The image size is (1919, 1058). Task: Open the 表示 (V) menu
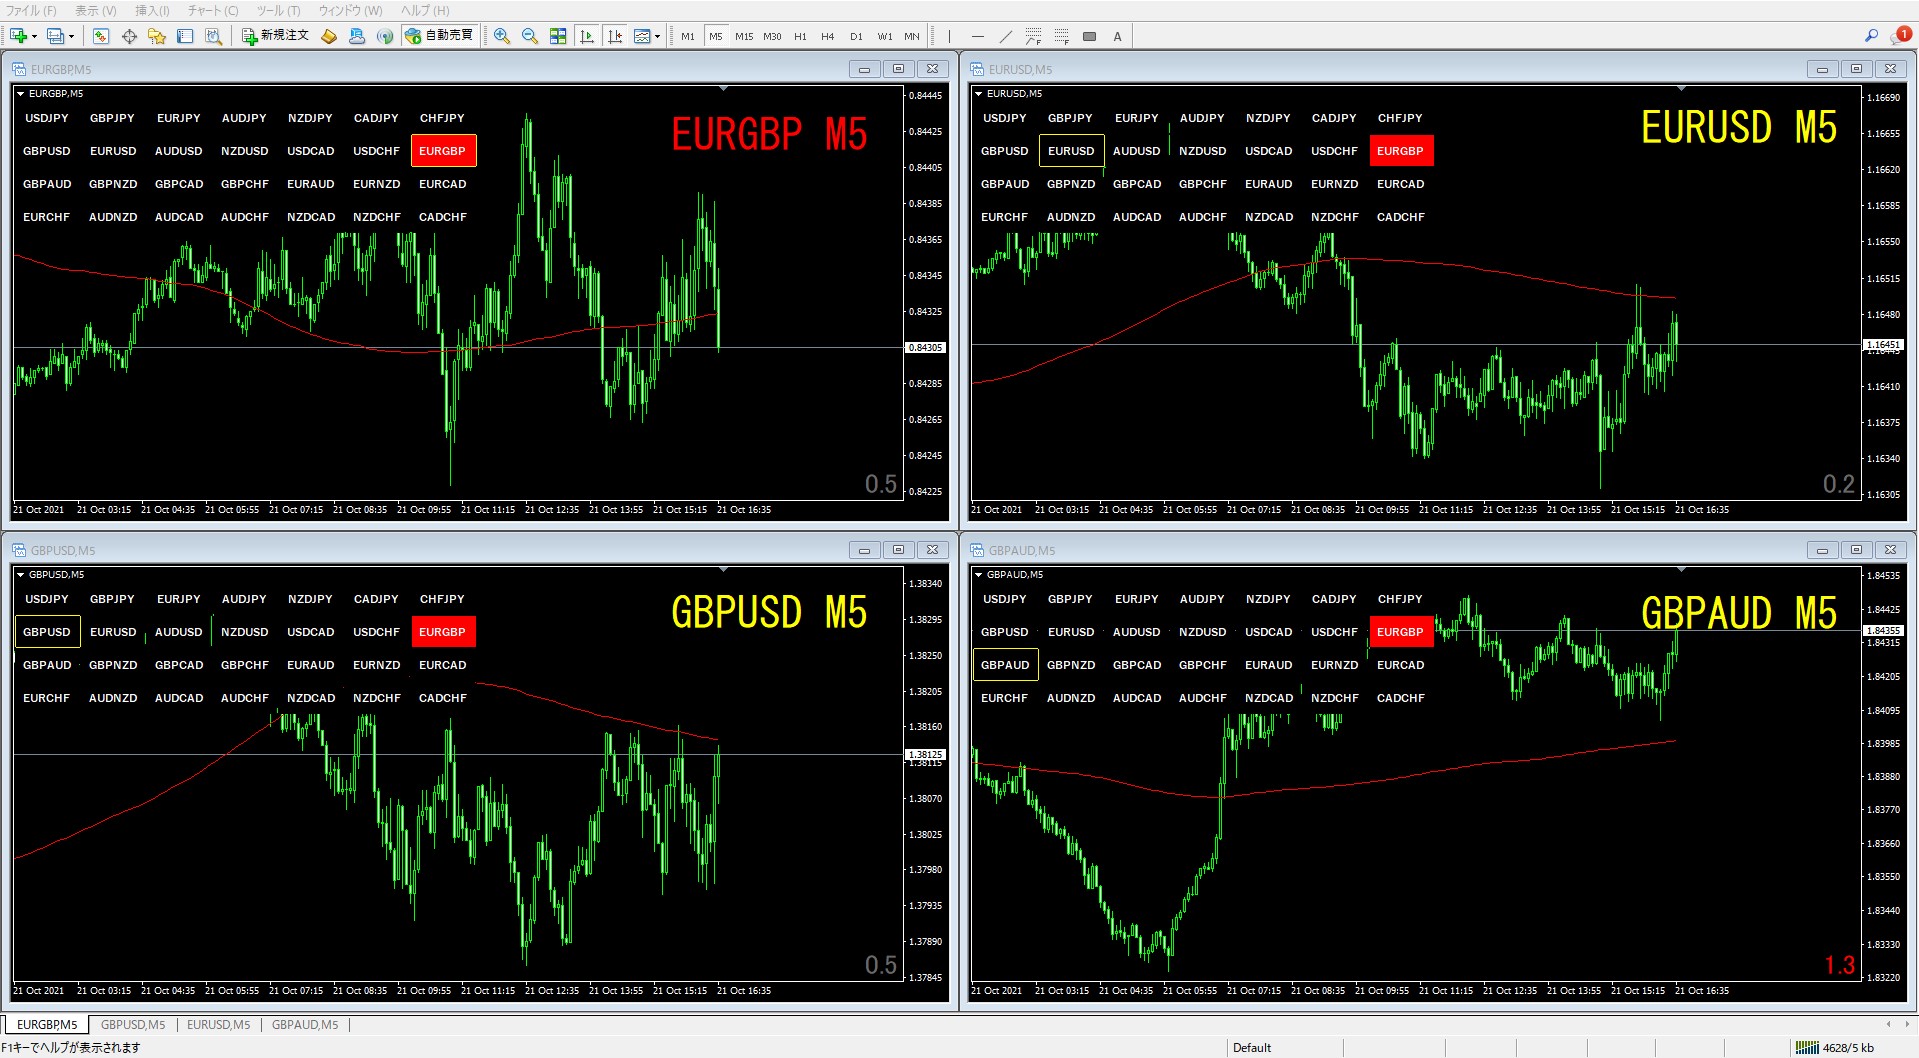(x=96, y=11)
